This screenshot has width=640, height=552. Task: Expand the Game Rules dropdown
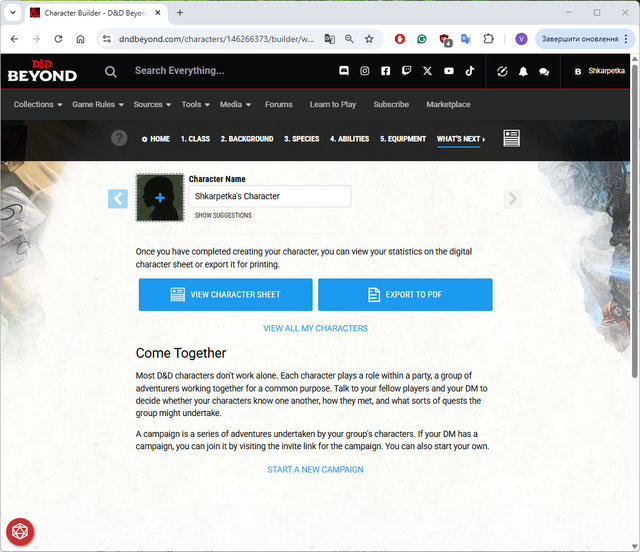[97, 104]
